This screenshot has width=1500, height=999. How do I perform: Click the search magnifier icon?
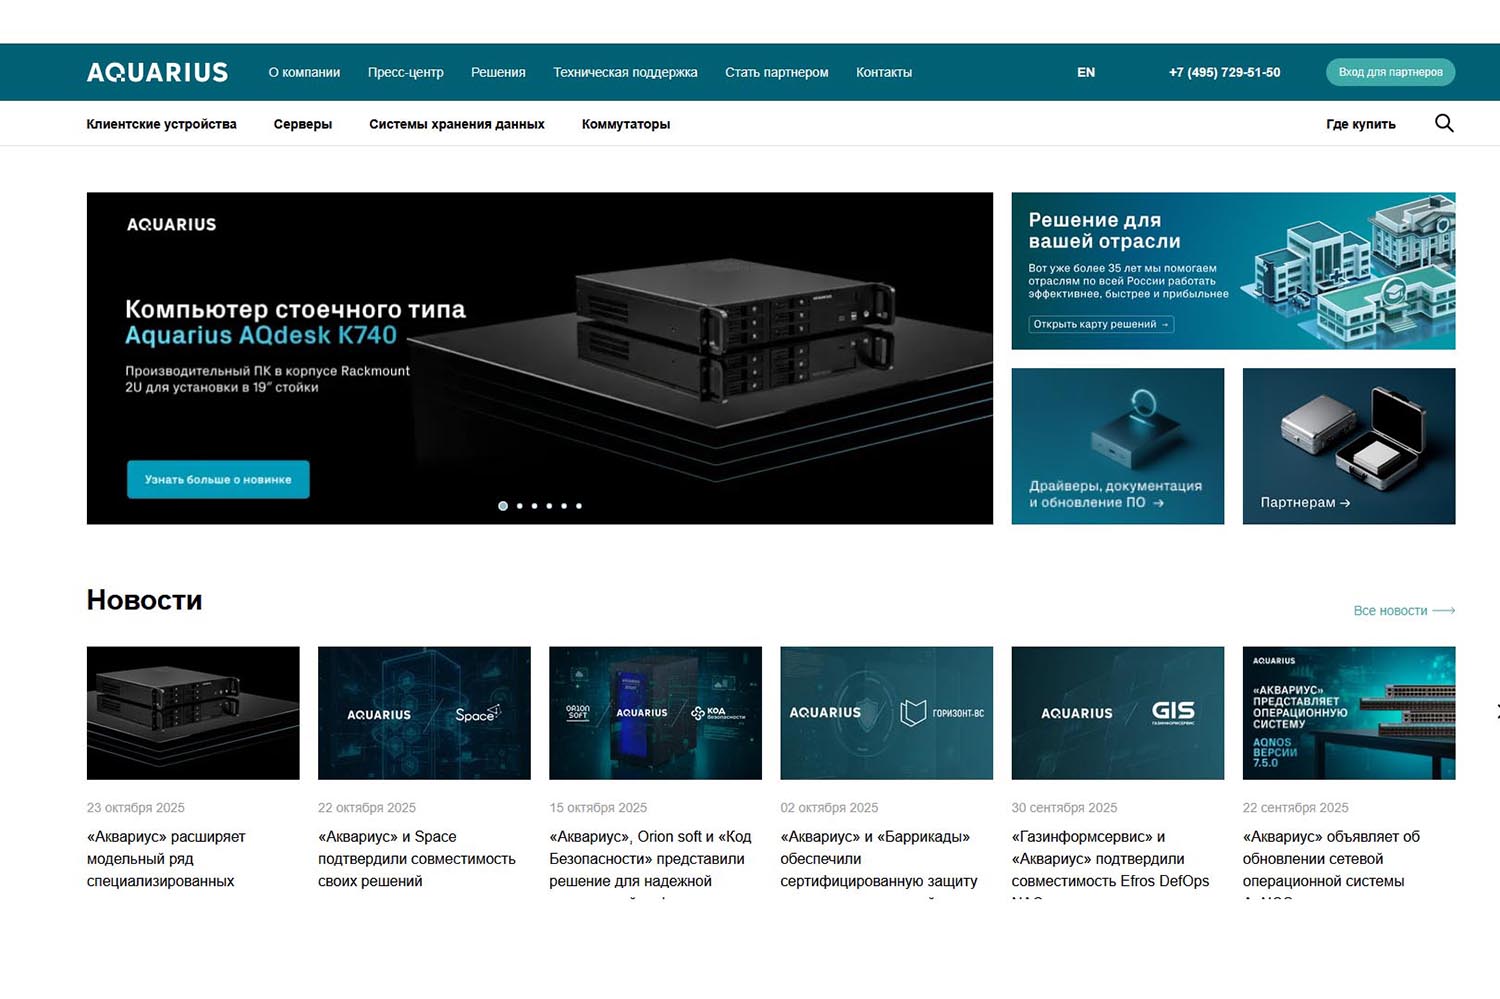pos(1443,123)
